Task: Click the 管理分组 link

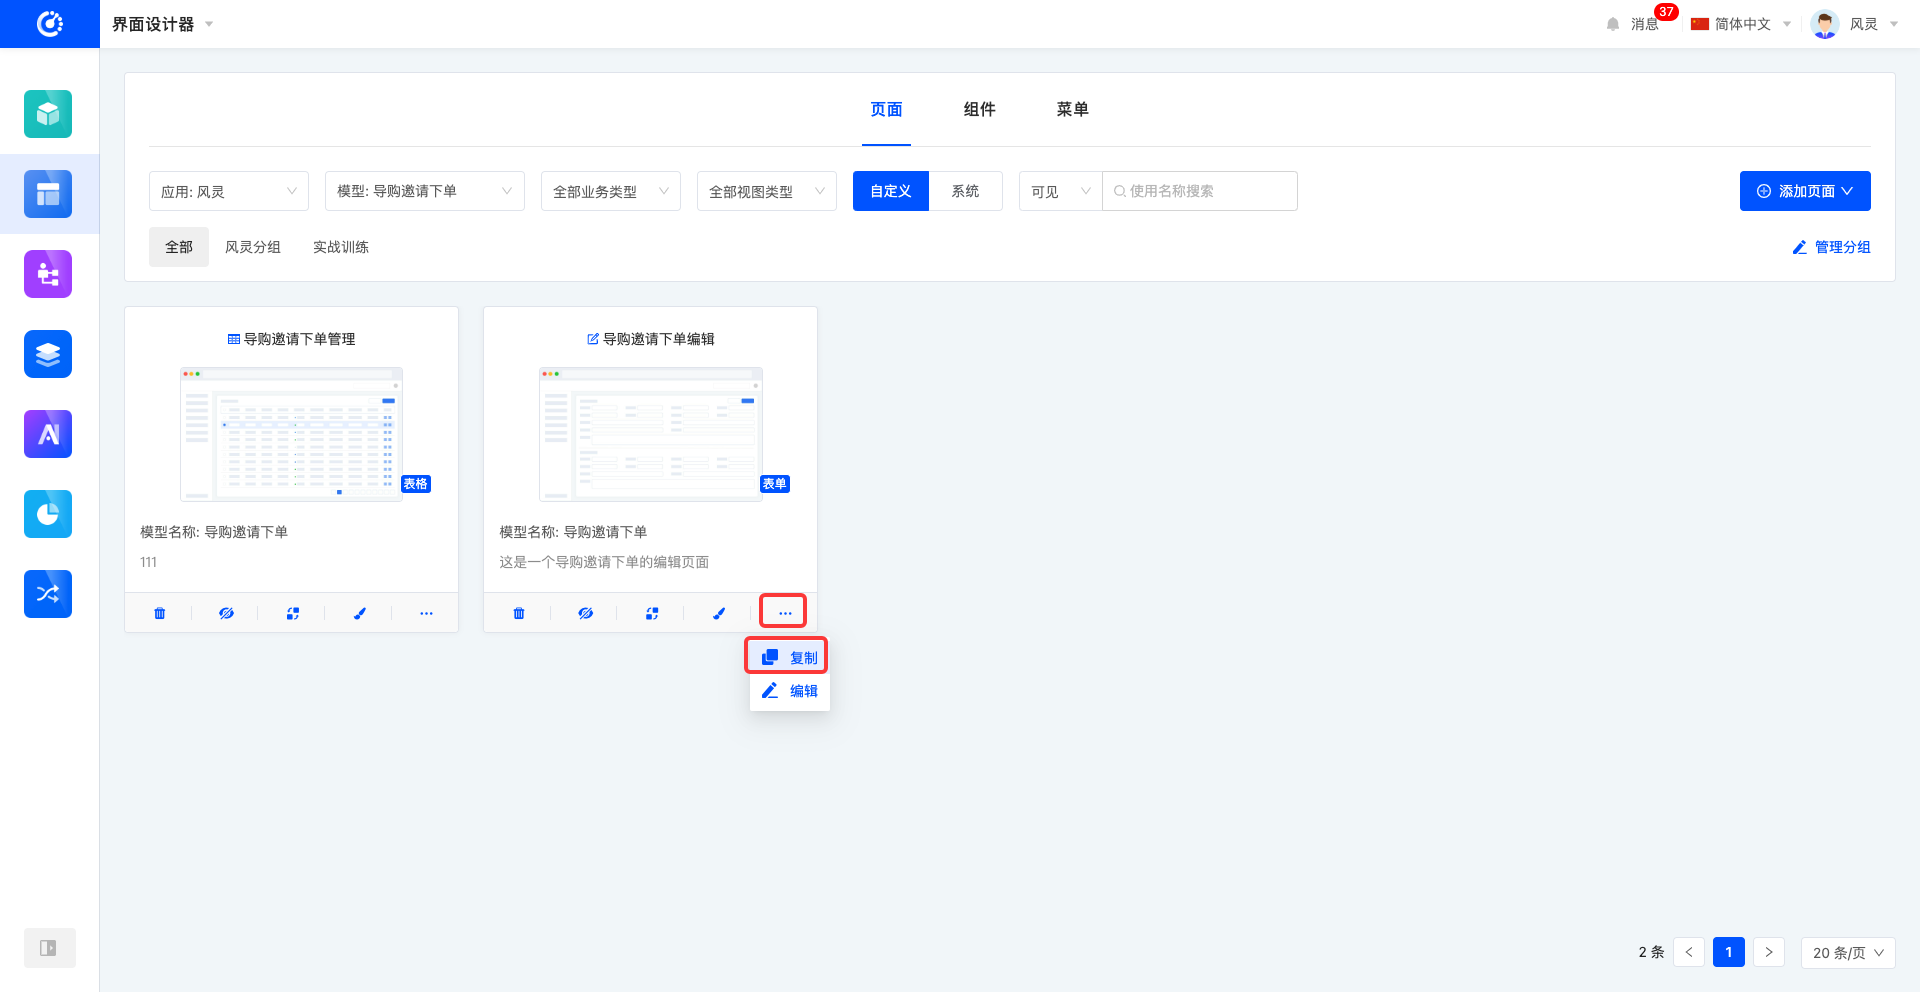Action: [1831, 247]
